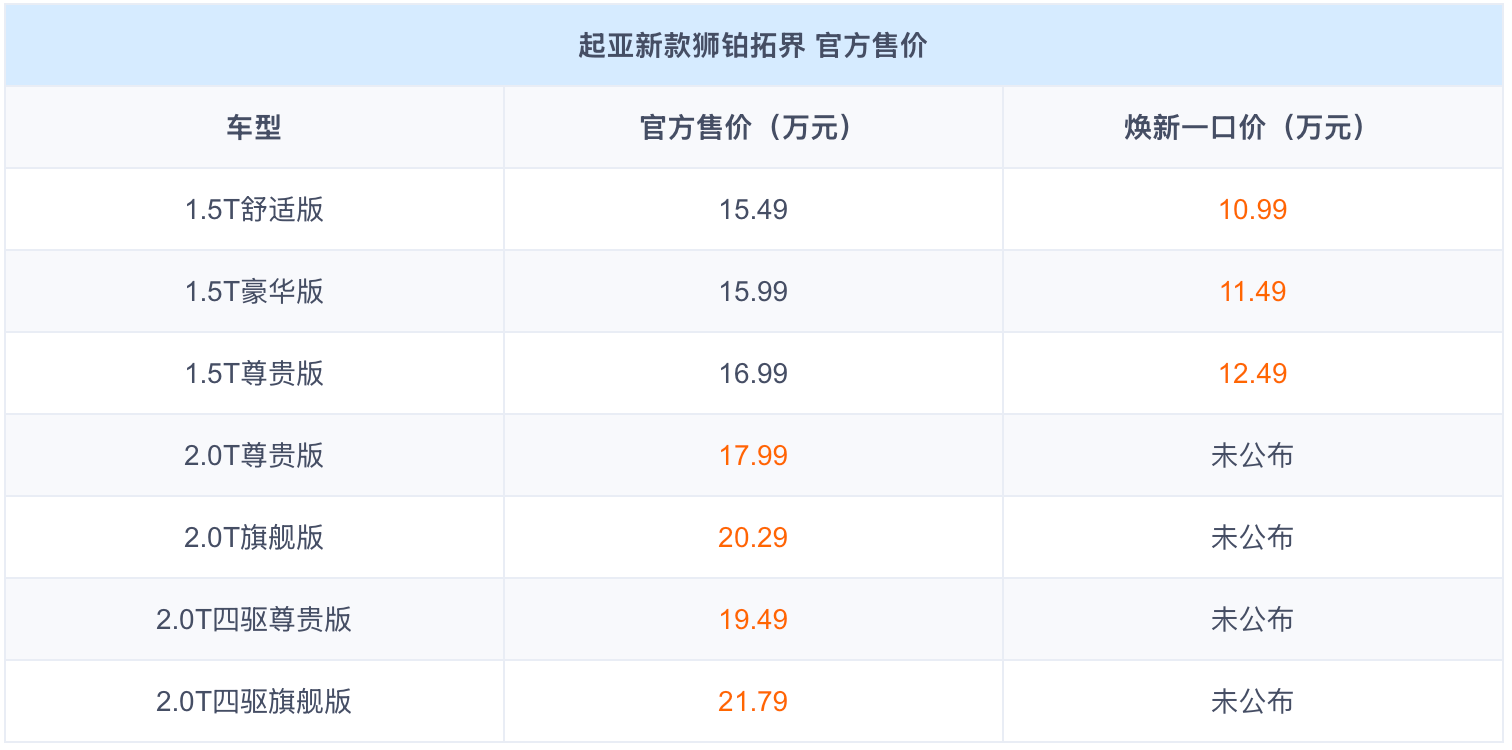The height and width of the screenshot is (750, 1512).
Task: Select the 20.29 official price
Action: click(x=753, y=538)
